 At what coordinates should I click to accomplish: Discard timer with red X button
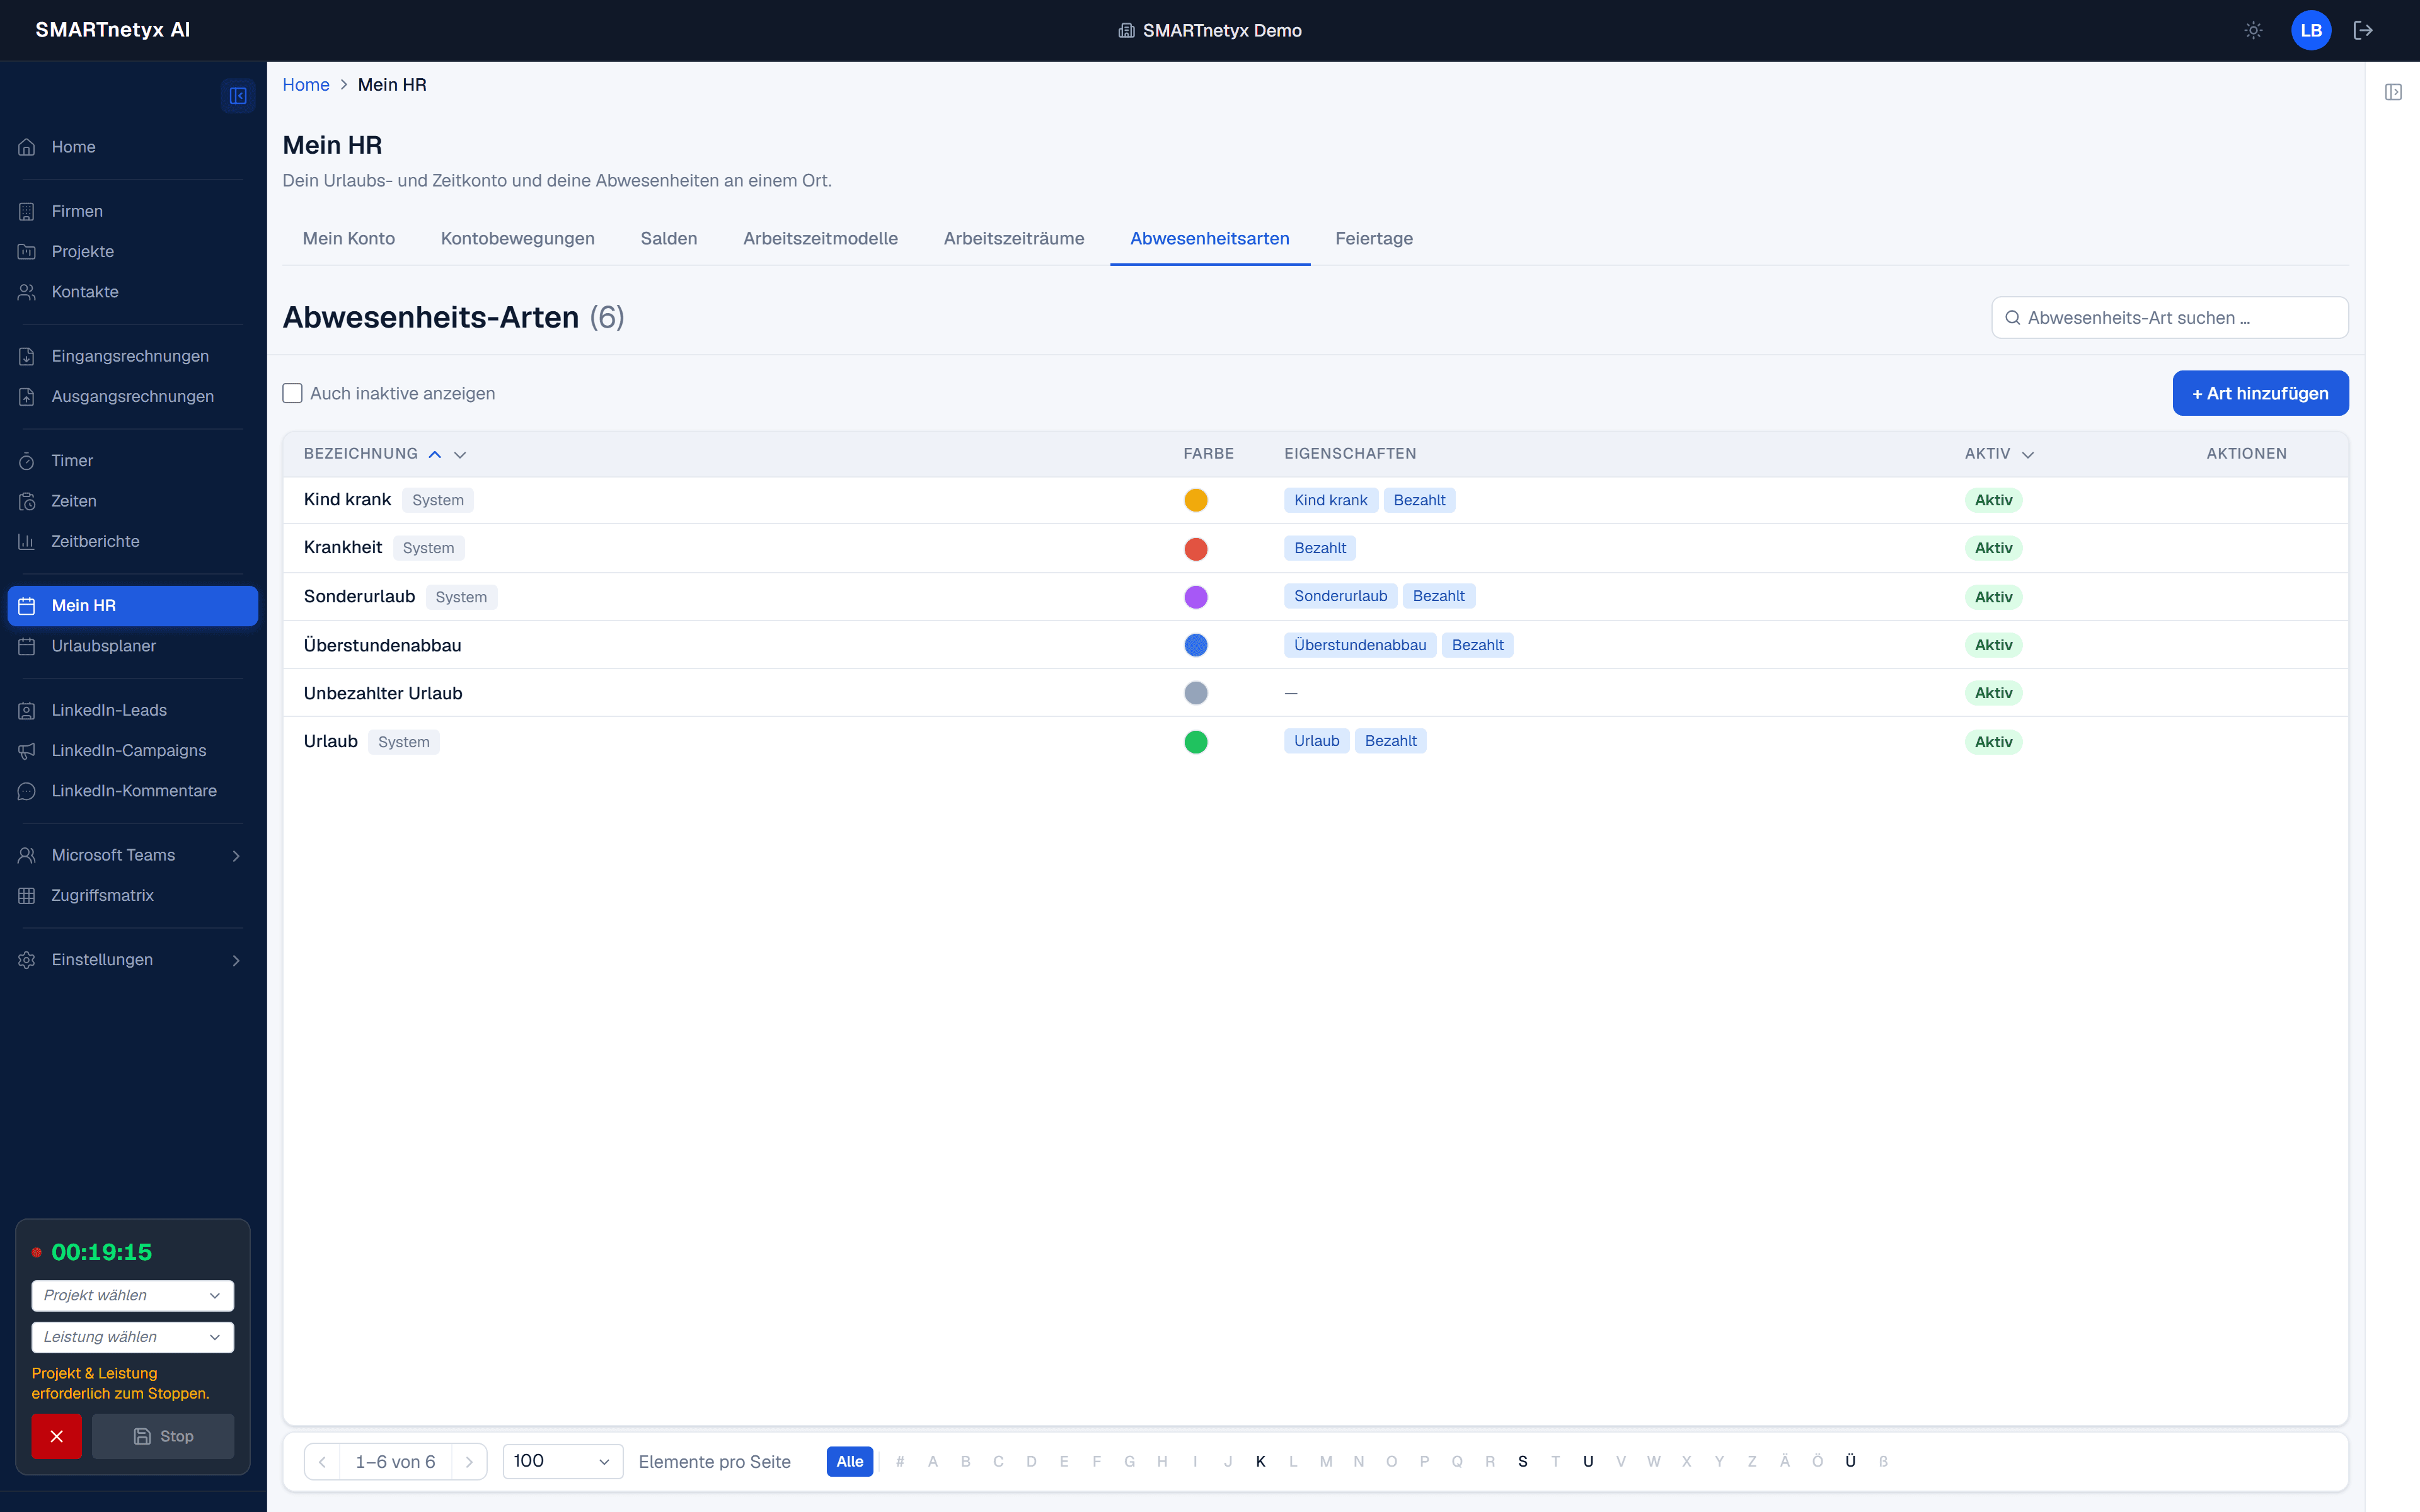(x=56, y=1436)
